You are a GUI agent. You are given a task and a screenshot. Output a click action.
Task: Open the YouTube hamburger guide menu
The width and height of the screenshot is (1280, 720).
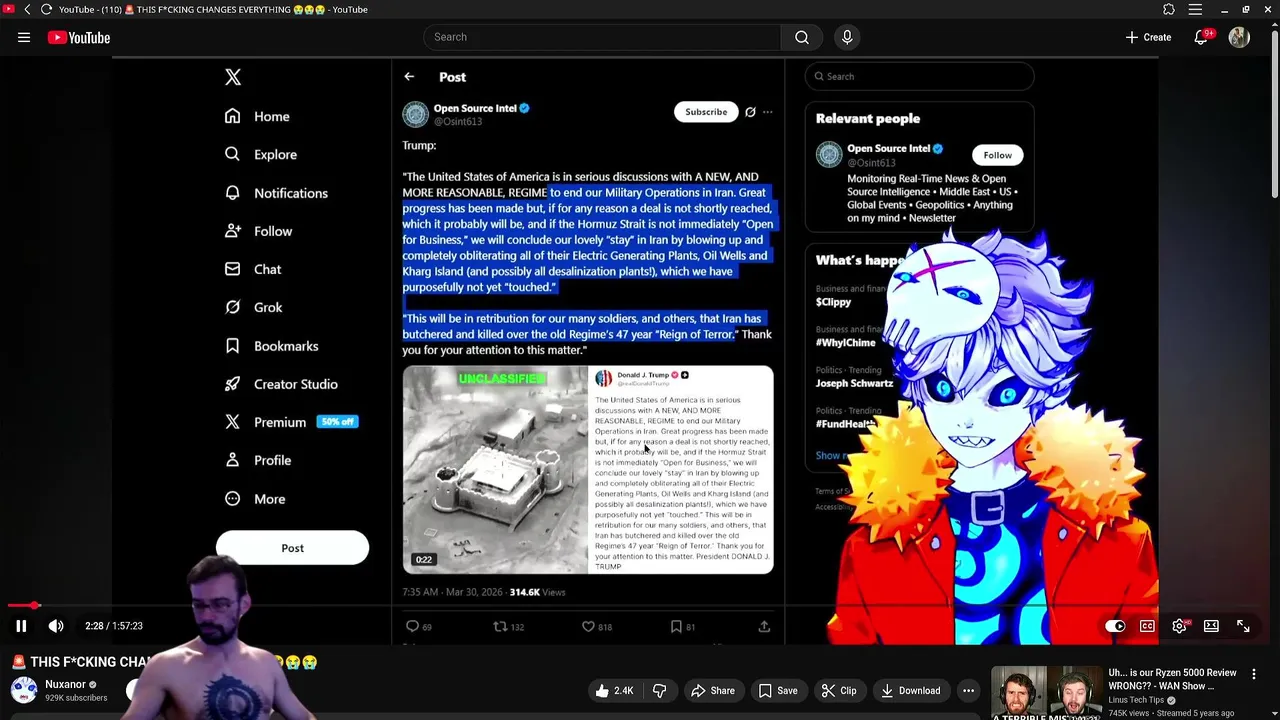[24, 37]
